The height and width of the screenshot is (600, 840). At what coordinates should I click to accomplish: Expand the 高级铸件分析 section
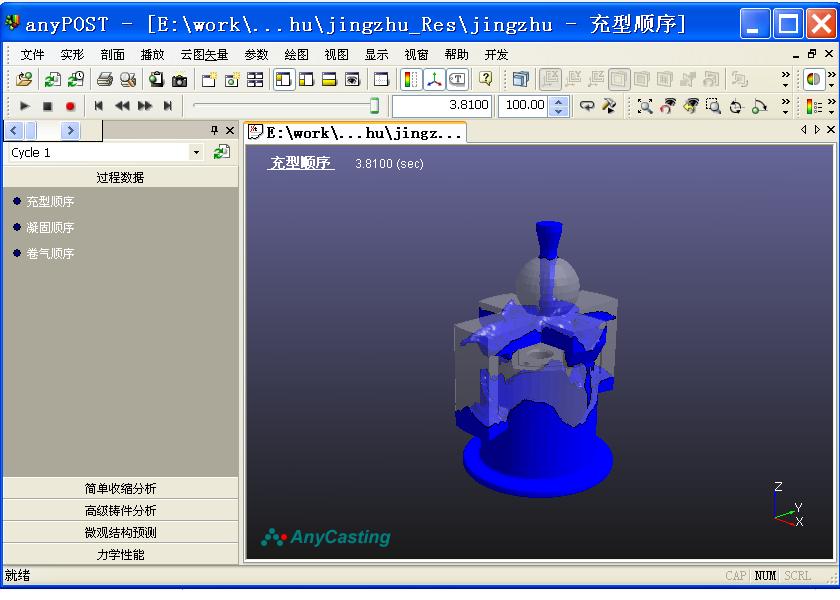pos(121,510)
